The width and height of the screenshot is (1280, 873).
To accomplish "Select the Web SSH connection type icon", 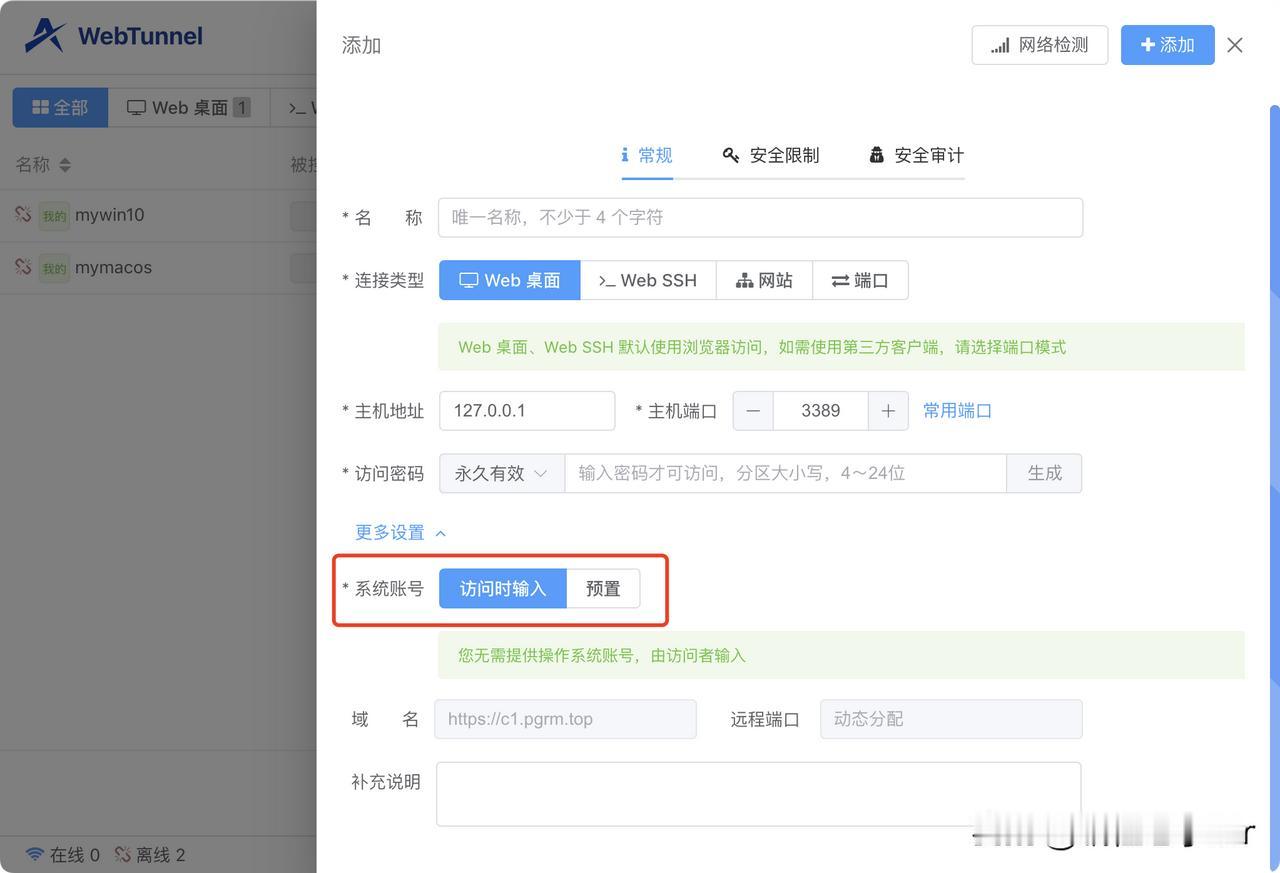I will 606,280.
